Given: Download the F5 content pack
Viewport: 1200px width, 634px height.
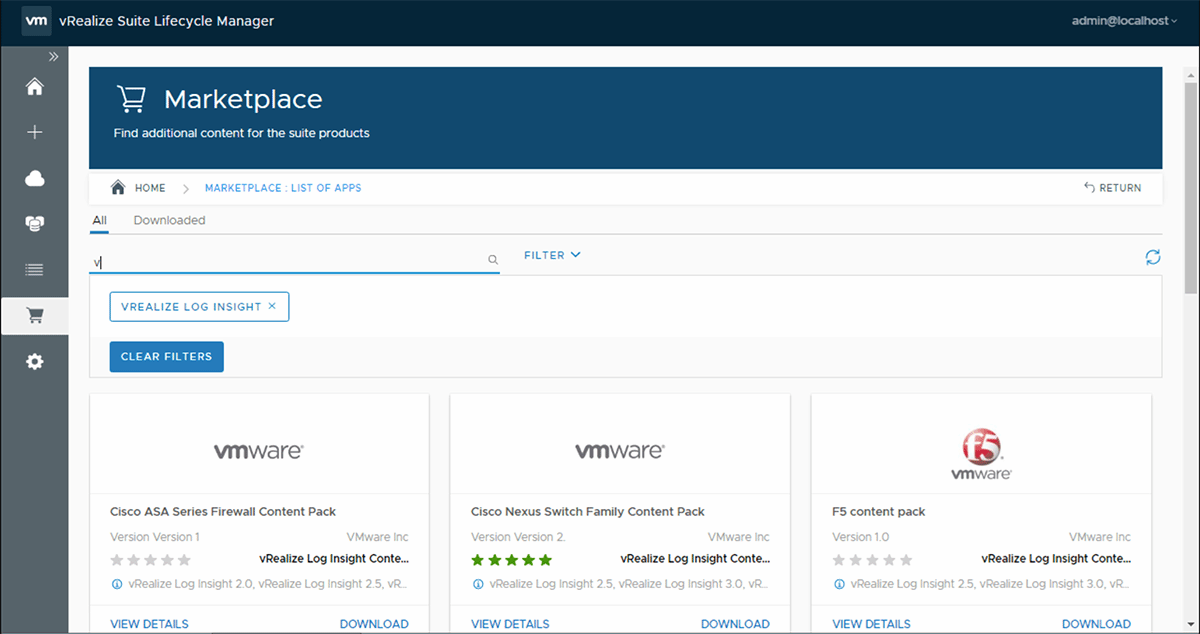Looking at the screenshot, I should [1096, 623].
